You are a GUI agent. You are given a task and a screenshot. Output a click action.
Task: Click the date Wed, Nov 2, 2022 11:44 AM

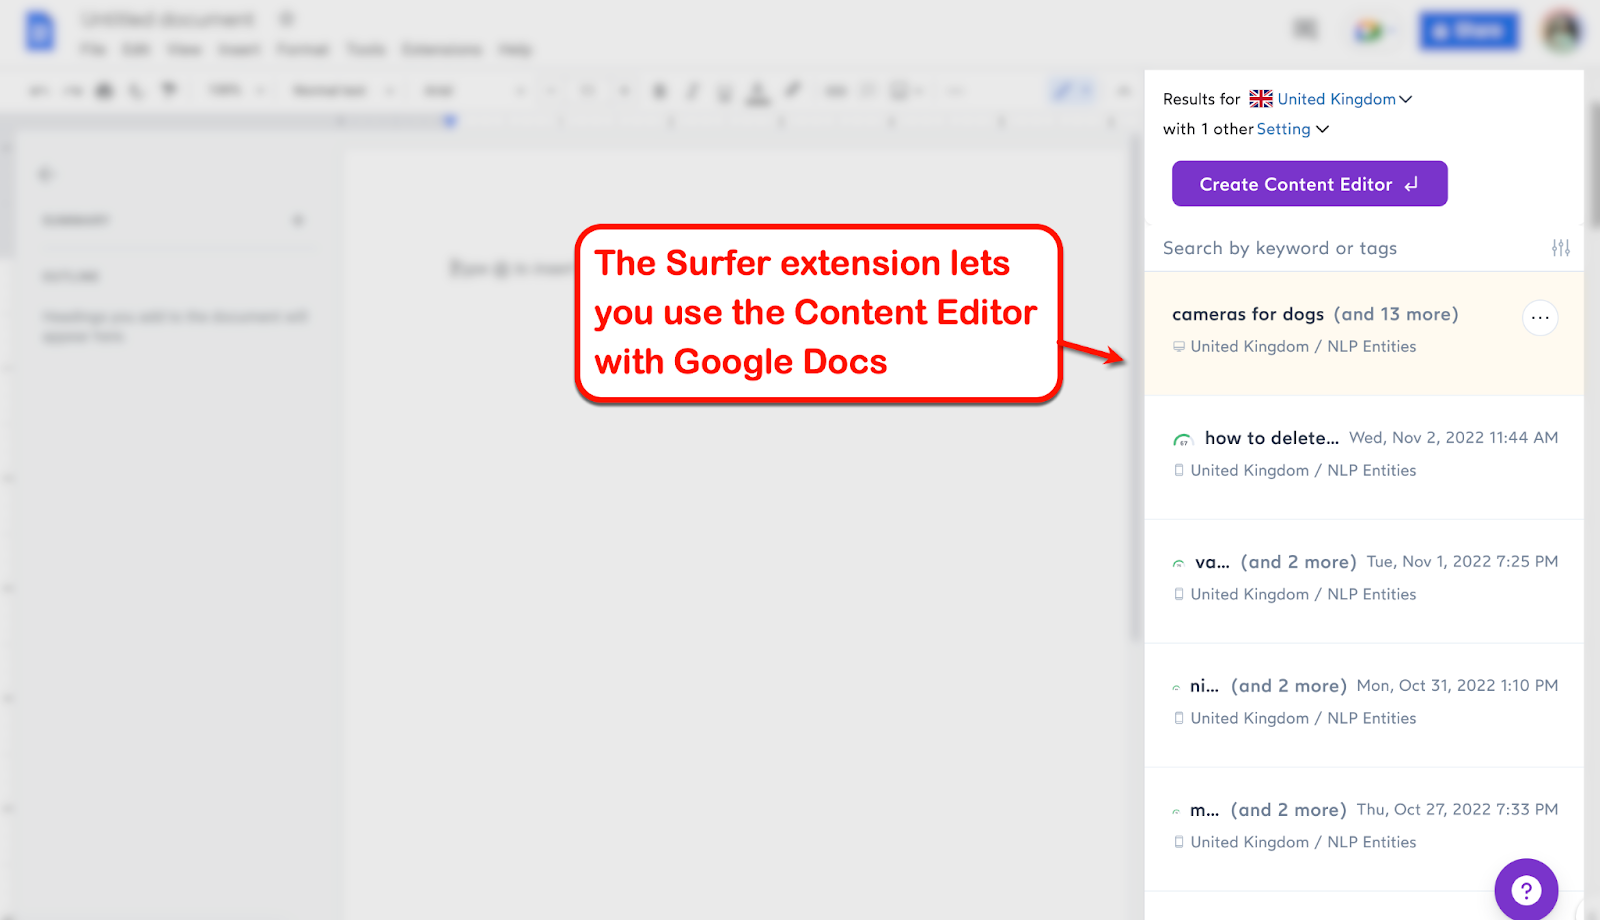pos(1453,438)
